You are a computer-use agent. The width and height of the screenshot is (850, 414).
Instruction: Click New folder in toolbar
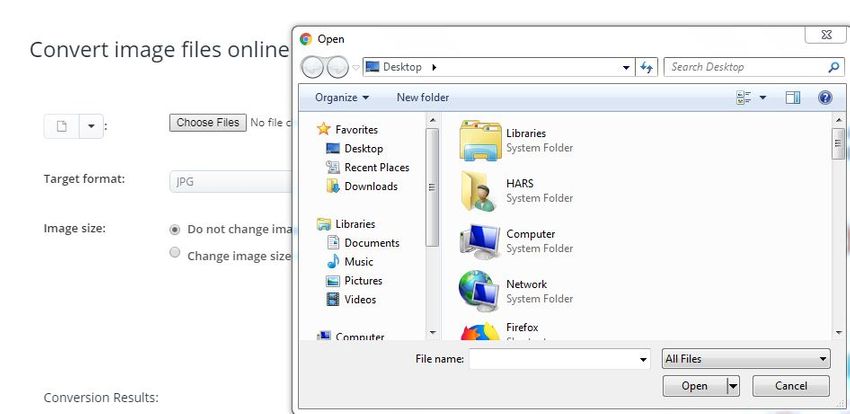(422, 97)
